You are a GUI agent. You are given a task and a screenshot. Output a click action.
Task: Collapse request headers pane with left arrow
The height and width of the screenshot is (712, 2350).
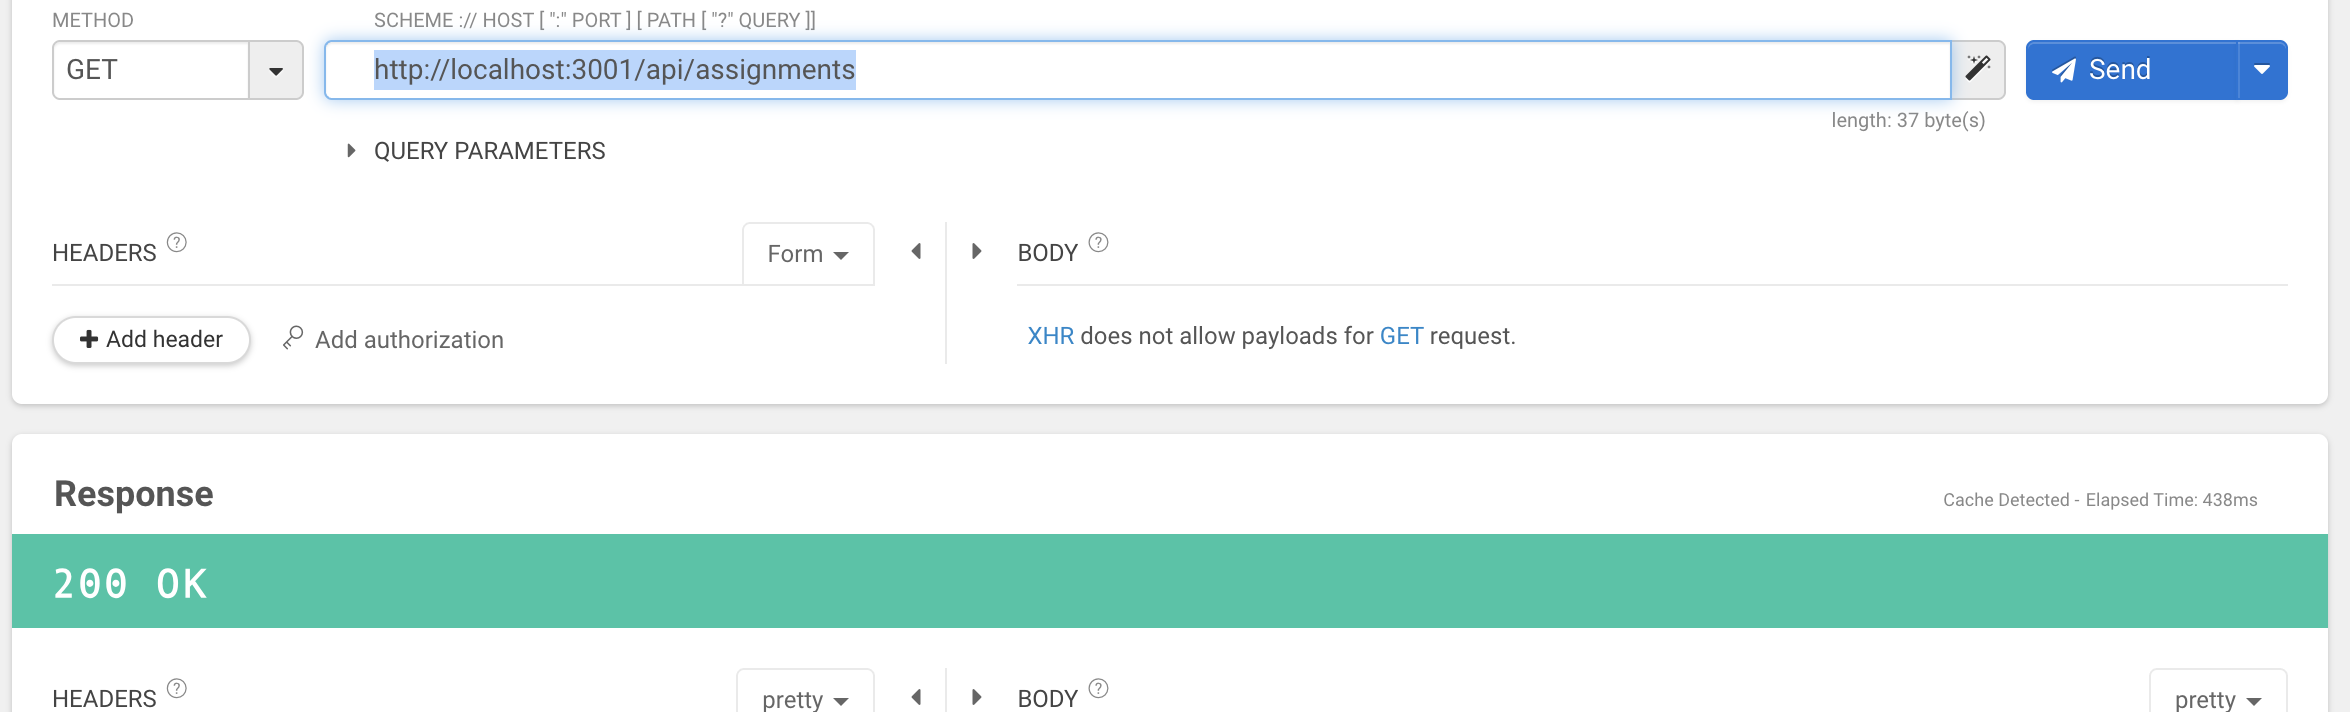(916, 252)
